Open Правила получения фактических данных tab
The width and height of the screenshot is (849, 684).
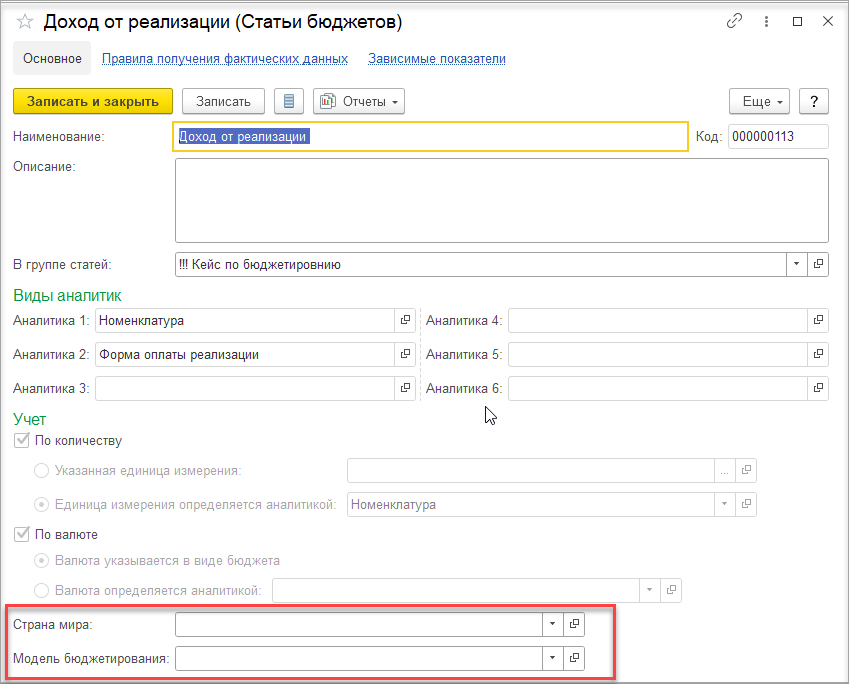click(x=225, y=59)
